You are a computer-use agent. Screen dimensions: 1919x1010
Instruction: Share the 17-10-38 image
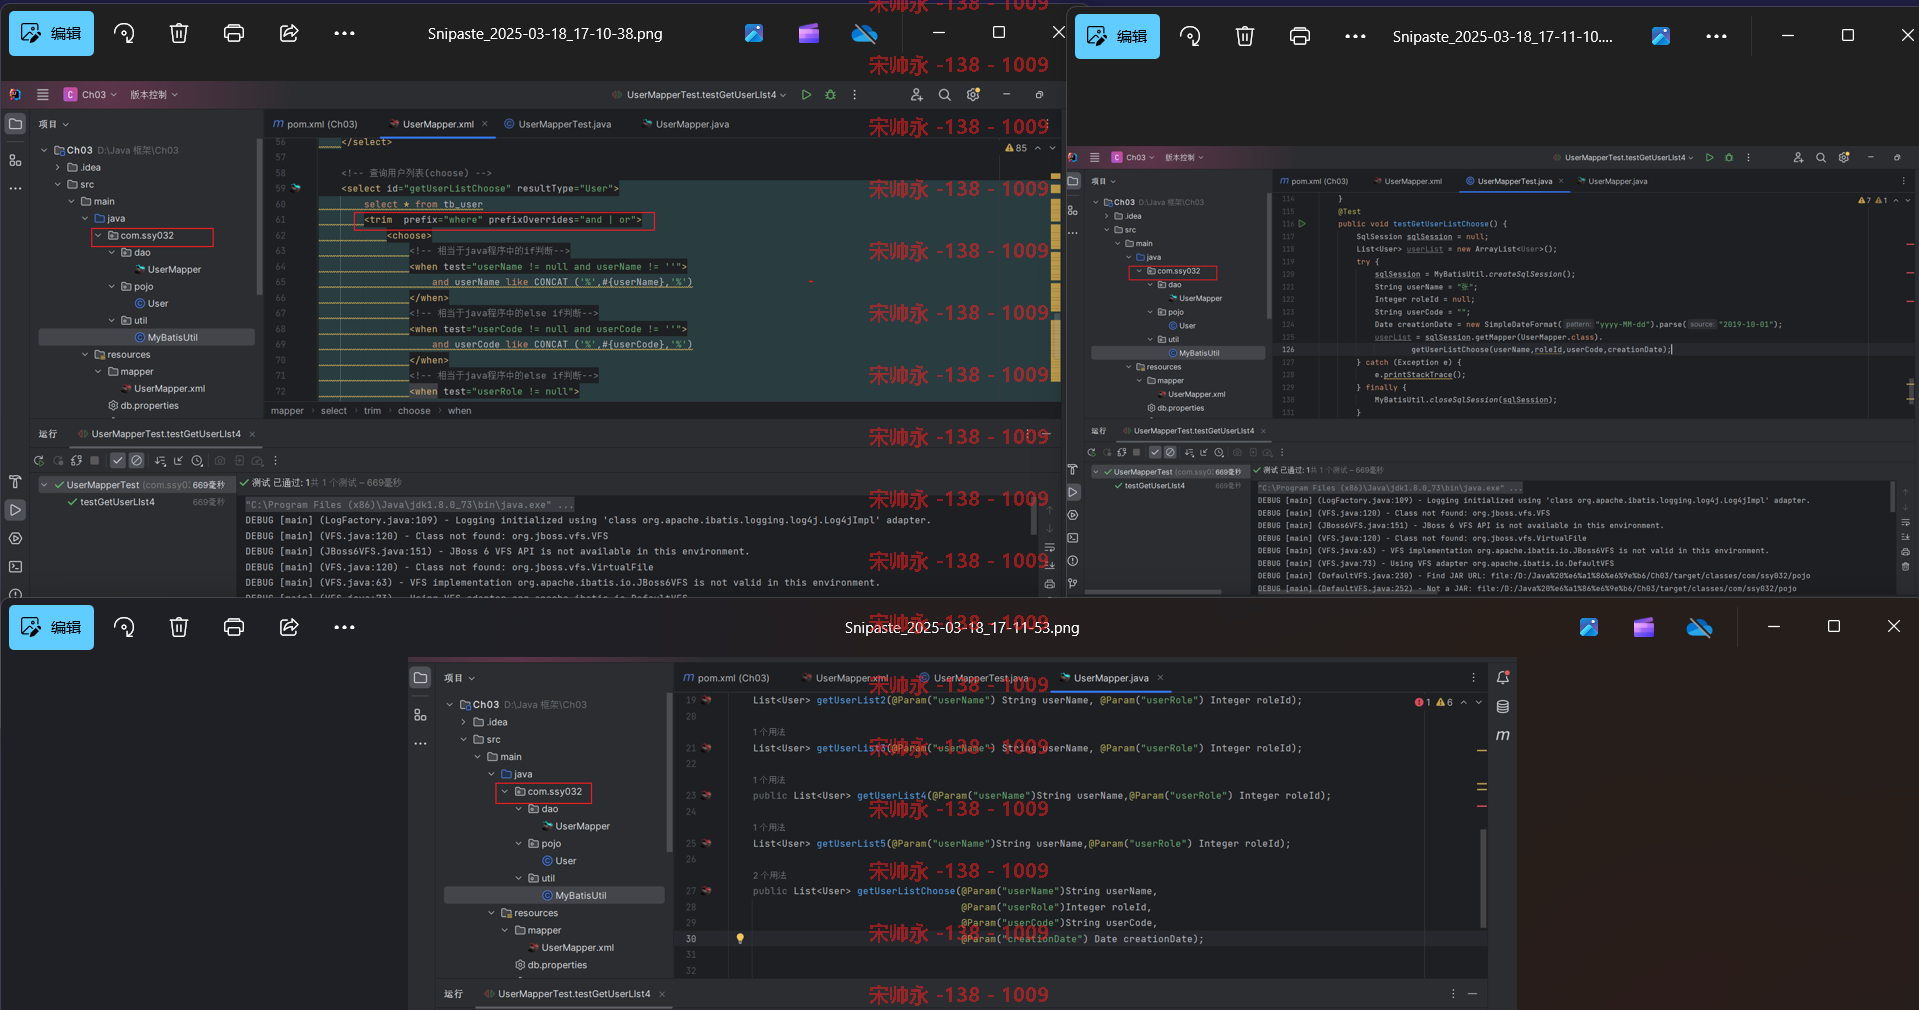pos(289,33)
